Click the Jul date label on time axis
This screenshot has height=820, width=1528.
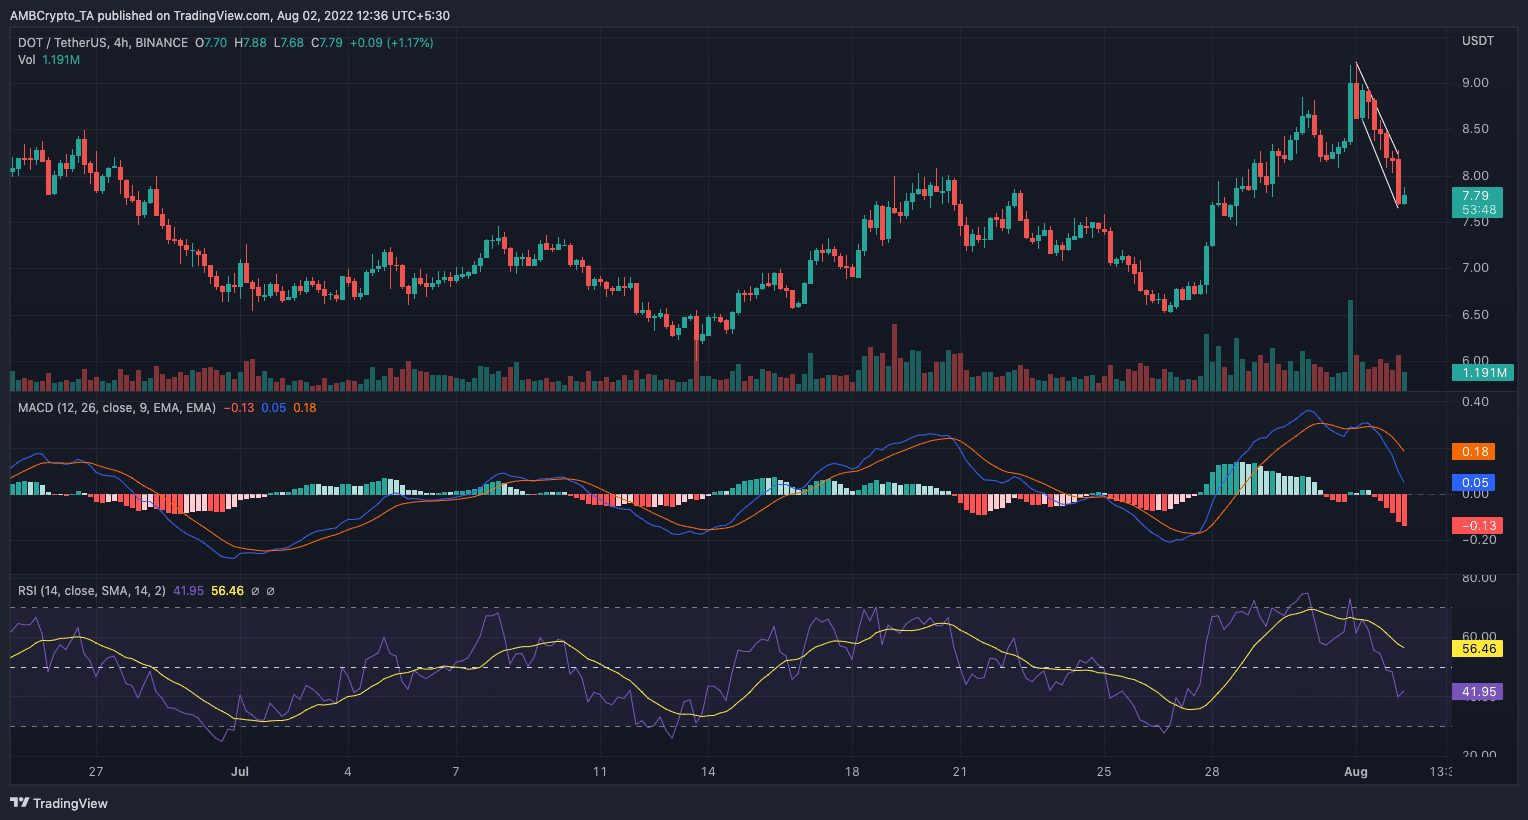pos(240,772)
